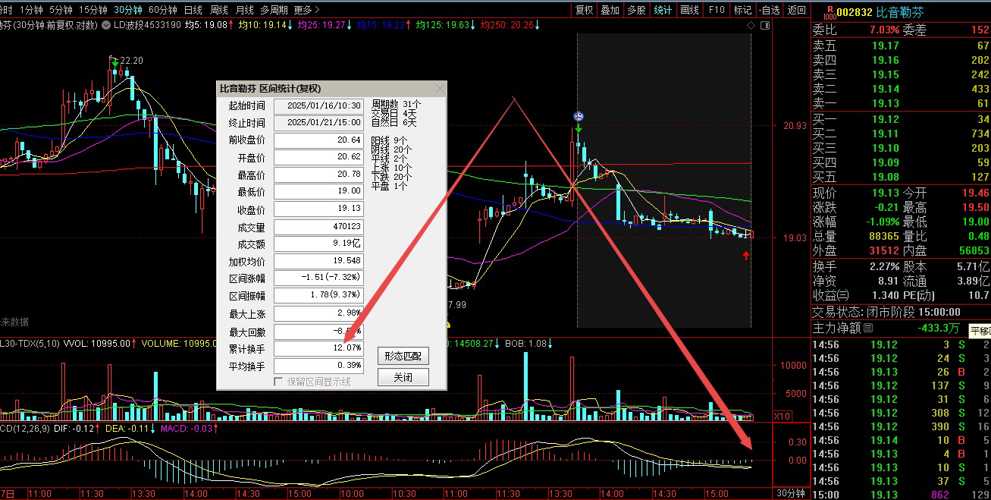
Task: Click the 最低价 value 19.00 in dialog
Action: click(x=319, y=192)
